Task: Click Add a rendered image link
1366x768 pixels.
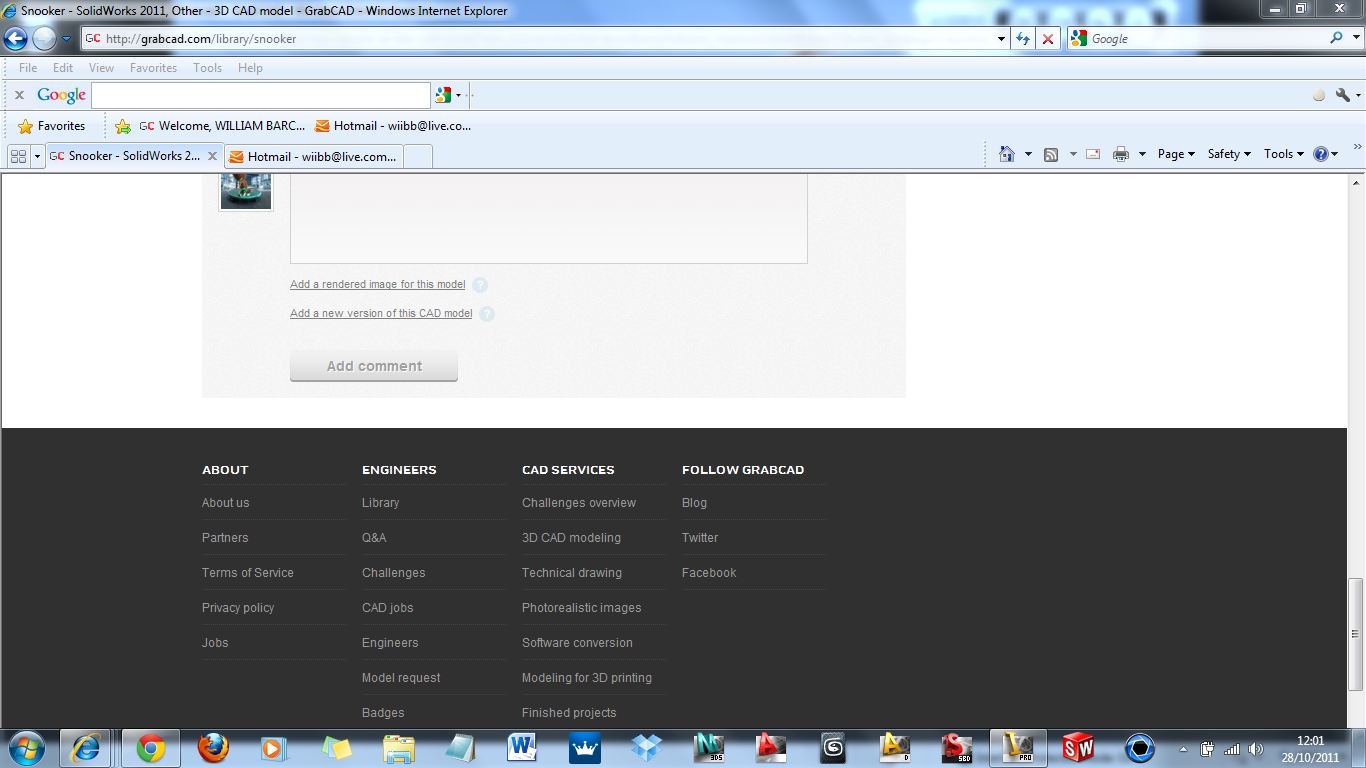Action: click(x=378, y=285)
